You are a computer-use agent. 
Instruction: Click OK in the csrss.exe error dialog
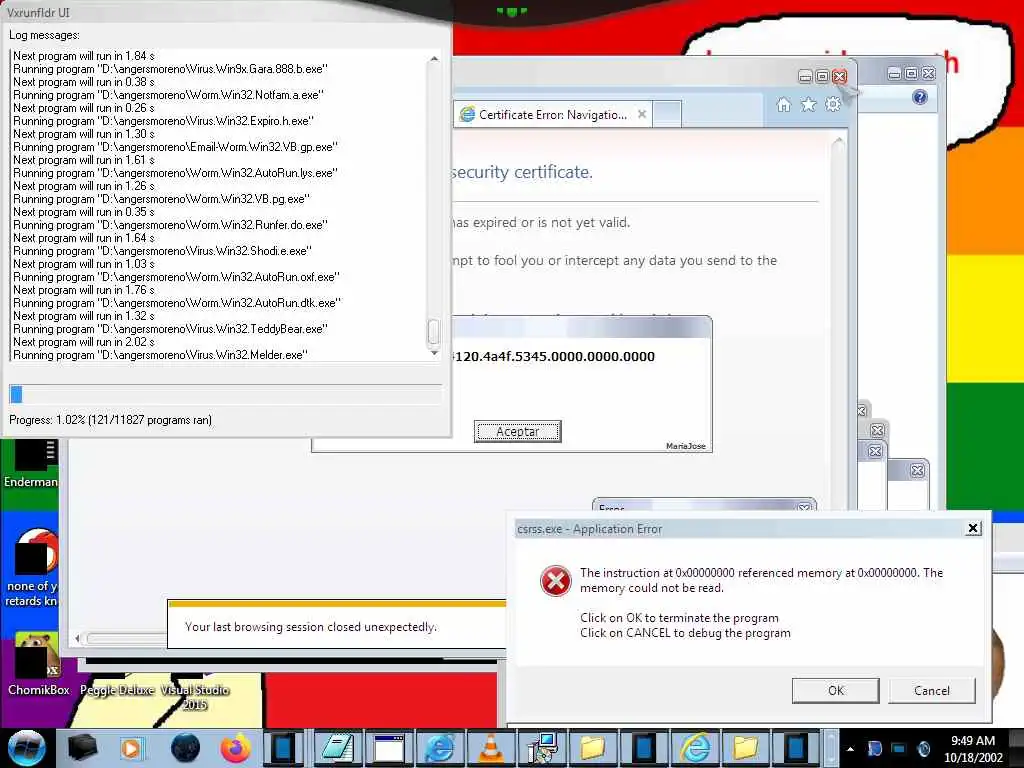point(835,690)
